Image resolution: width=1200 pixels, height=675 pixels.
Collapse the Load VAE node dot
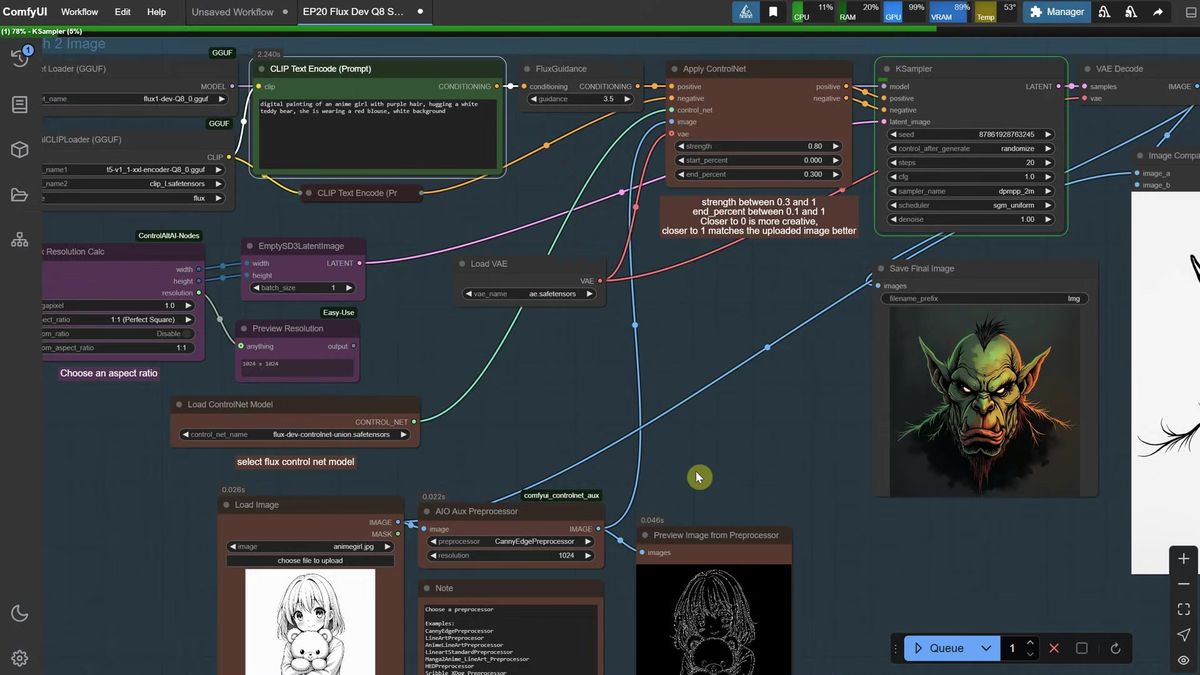coord(460,264)
